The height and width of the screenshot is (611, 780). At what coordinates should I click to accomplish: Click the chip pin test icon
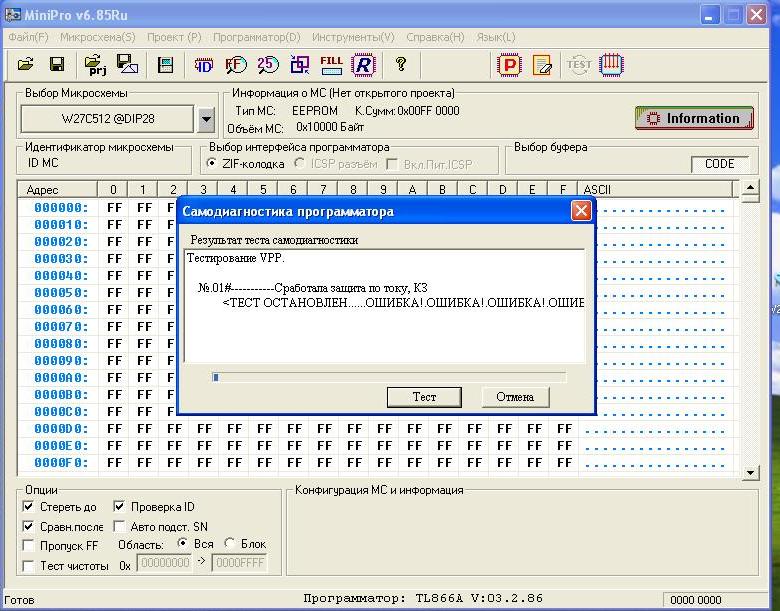[611, 65]
